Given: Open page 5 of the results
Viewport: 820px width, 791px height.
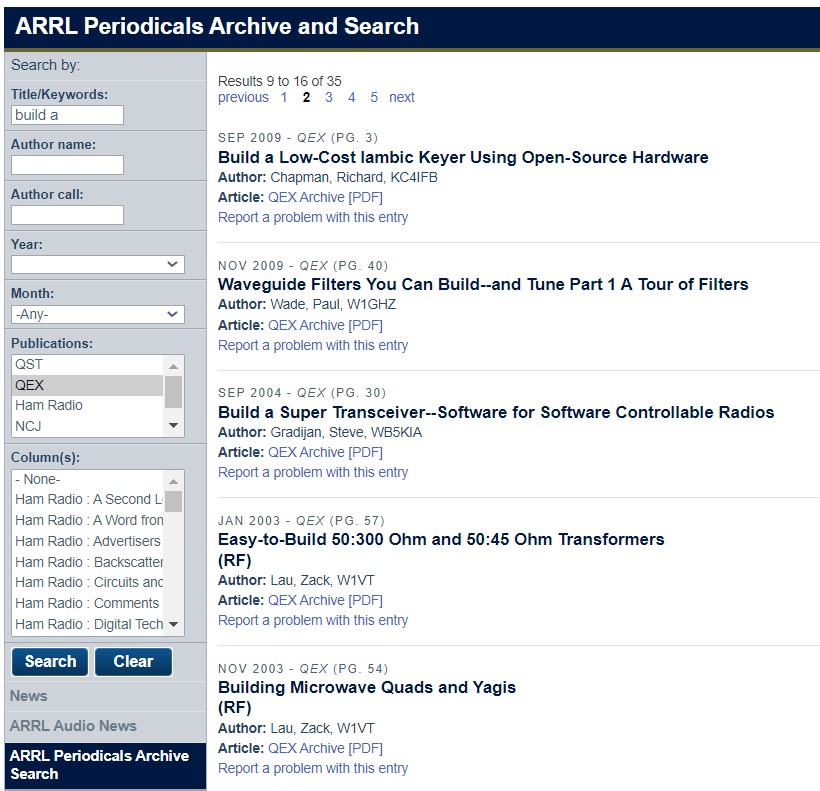Looking at the screenshot, I should coord(373,97).
